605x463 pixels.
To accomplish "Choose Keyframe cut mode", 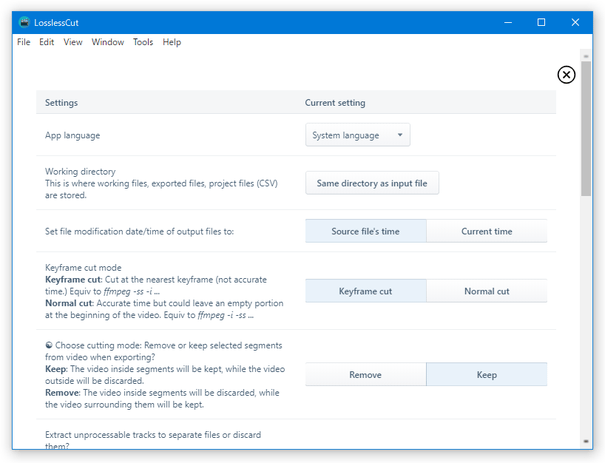I will 366,291.
